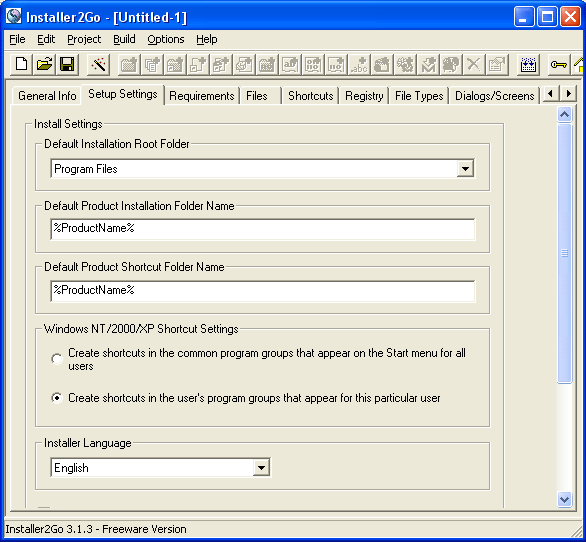Click the vertical scrollbar thumb
Viewport: 586px width, 542px height.
point(564,253)
